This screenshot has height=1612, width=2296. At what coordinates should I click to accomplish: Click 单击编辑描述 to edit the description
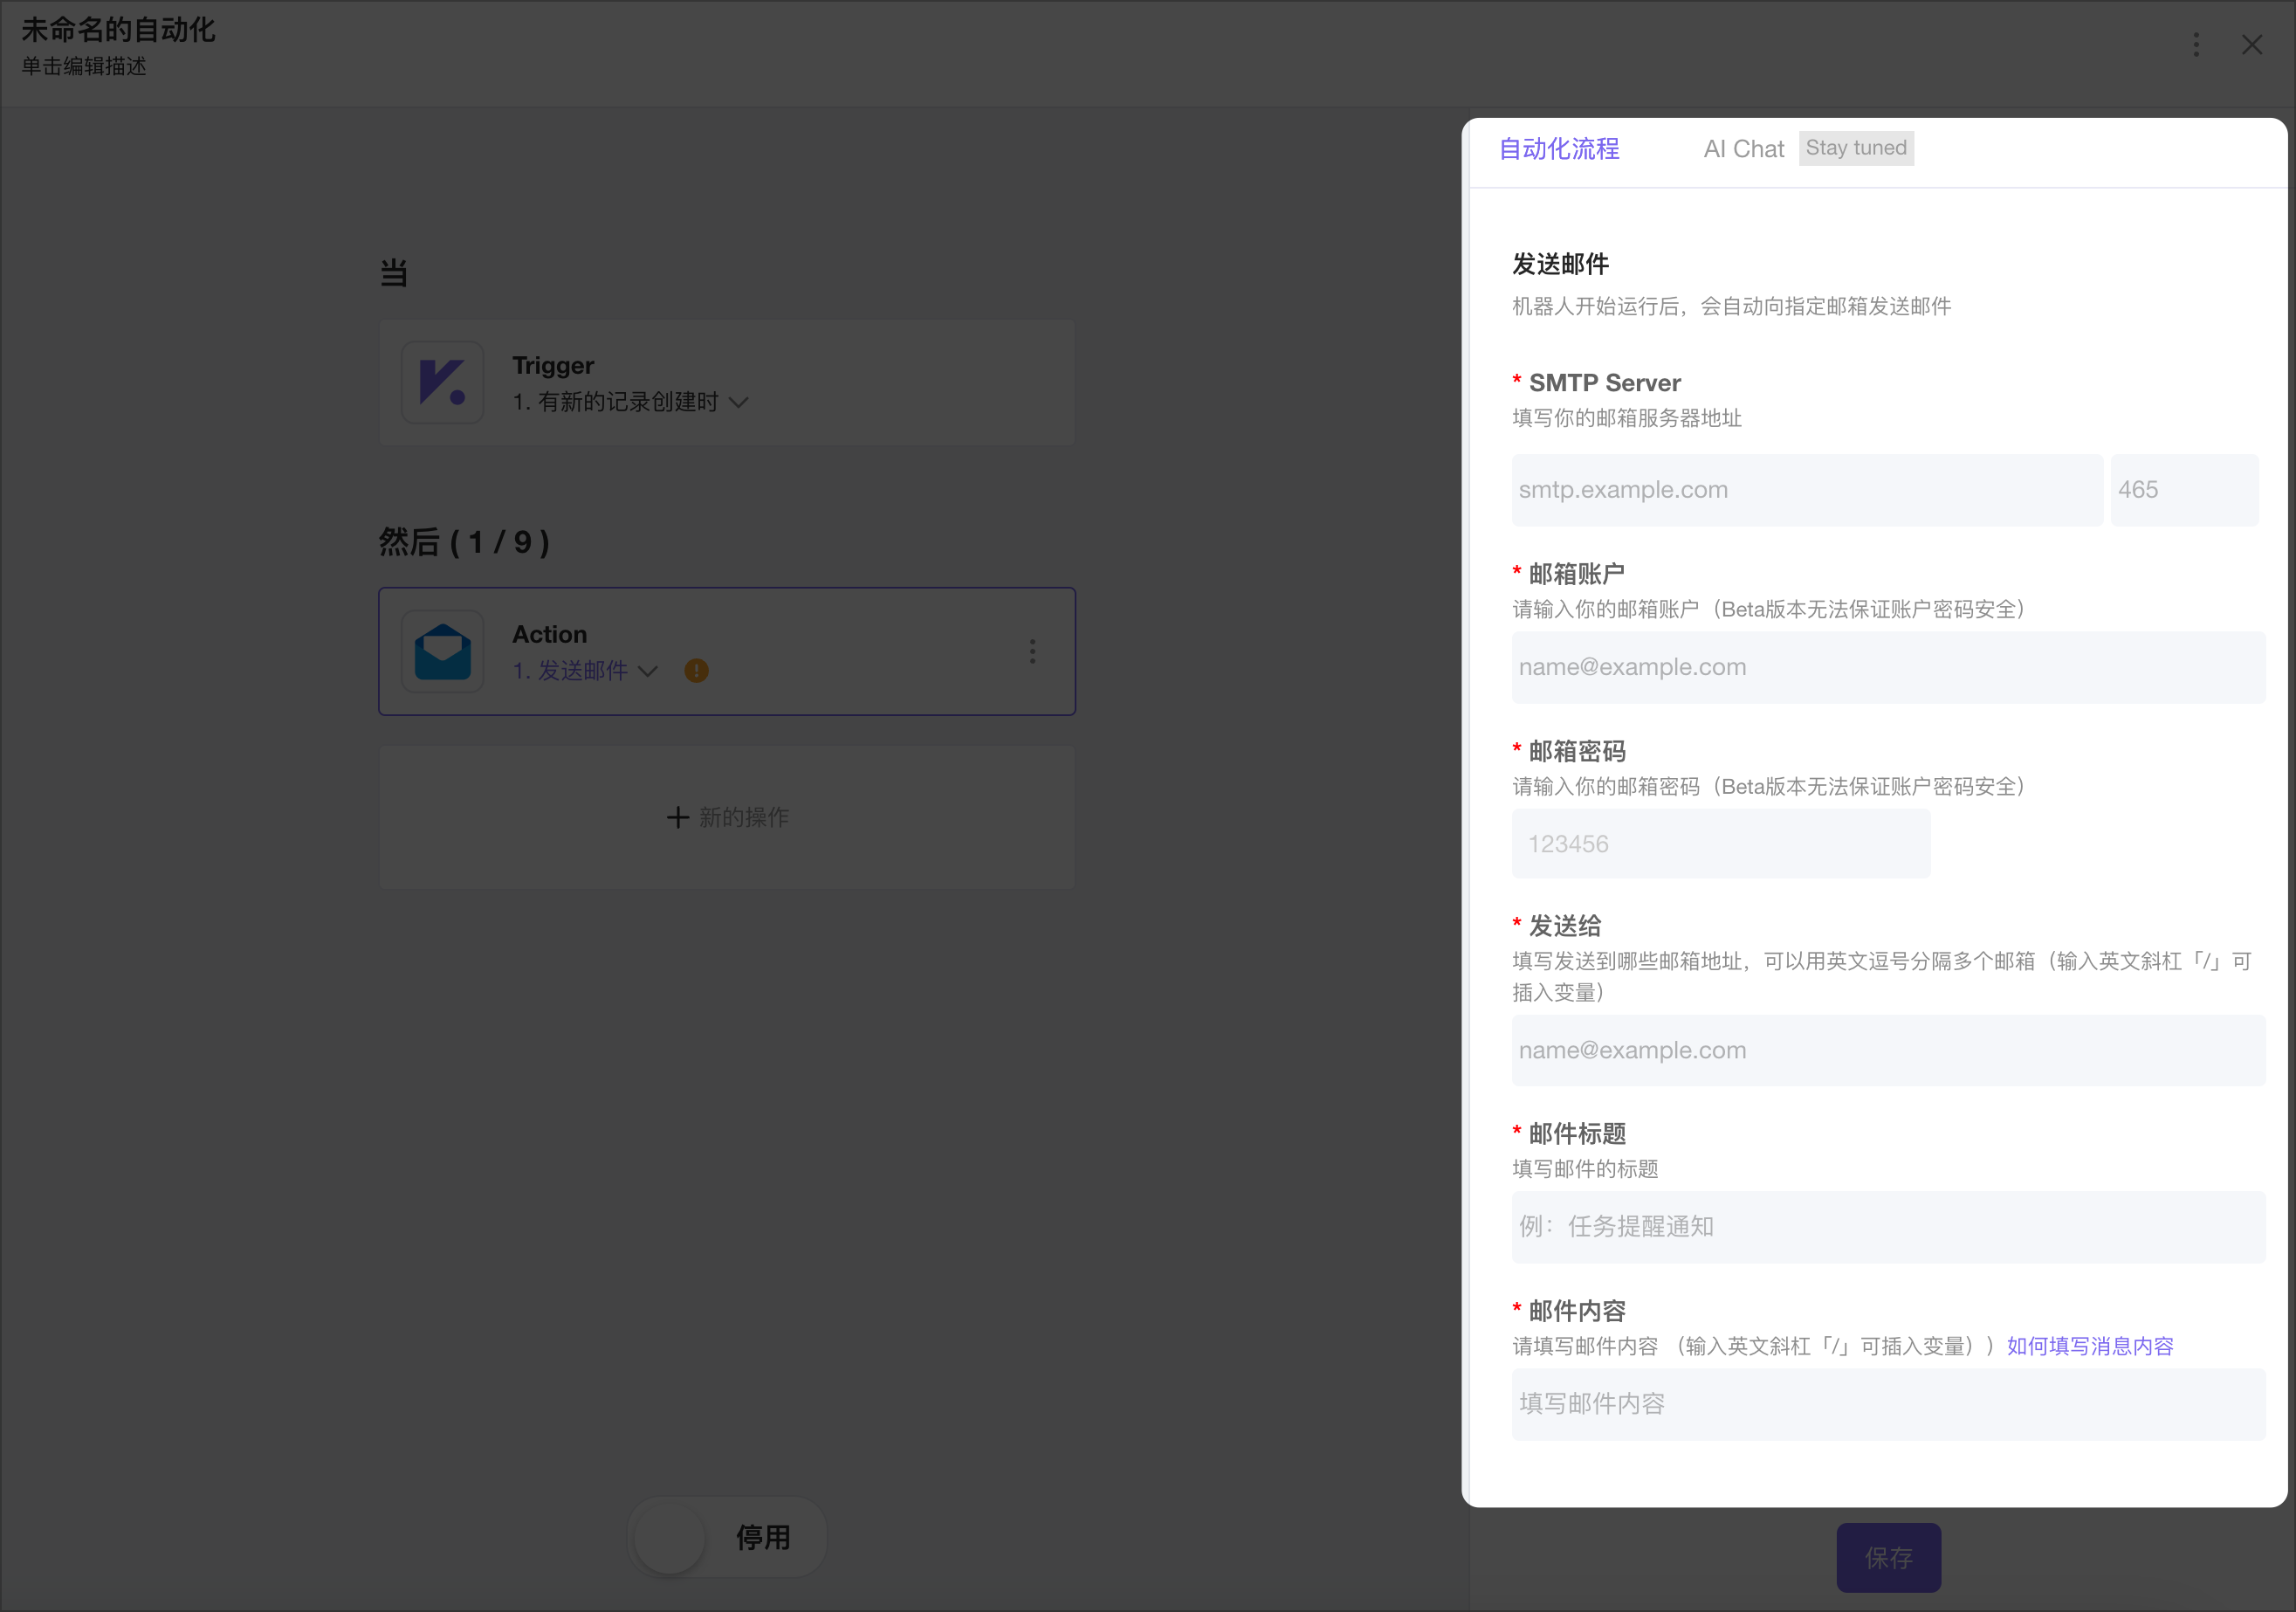coord(83,67)
